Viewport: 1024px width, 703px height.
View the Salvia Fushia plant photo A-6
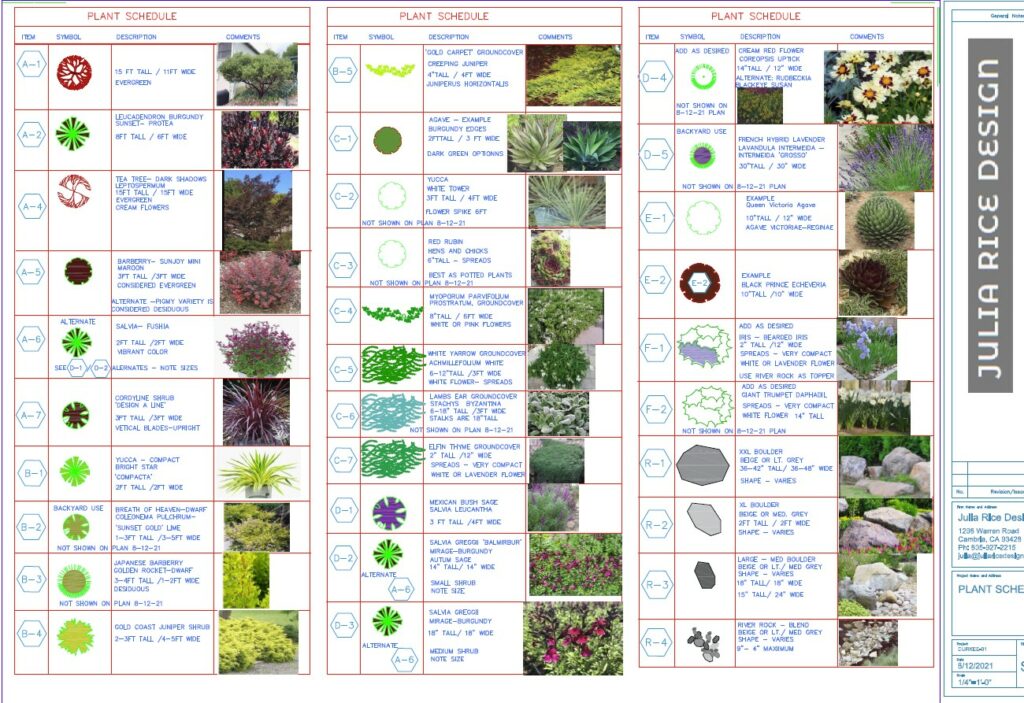coord(257,348)
